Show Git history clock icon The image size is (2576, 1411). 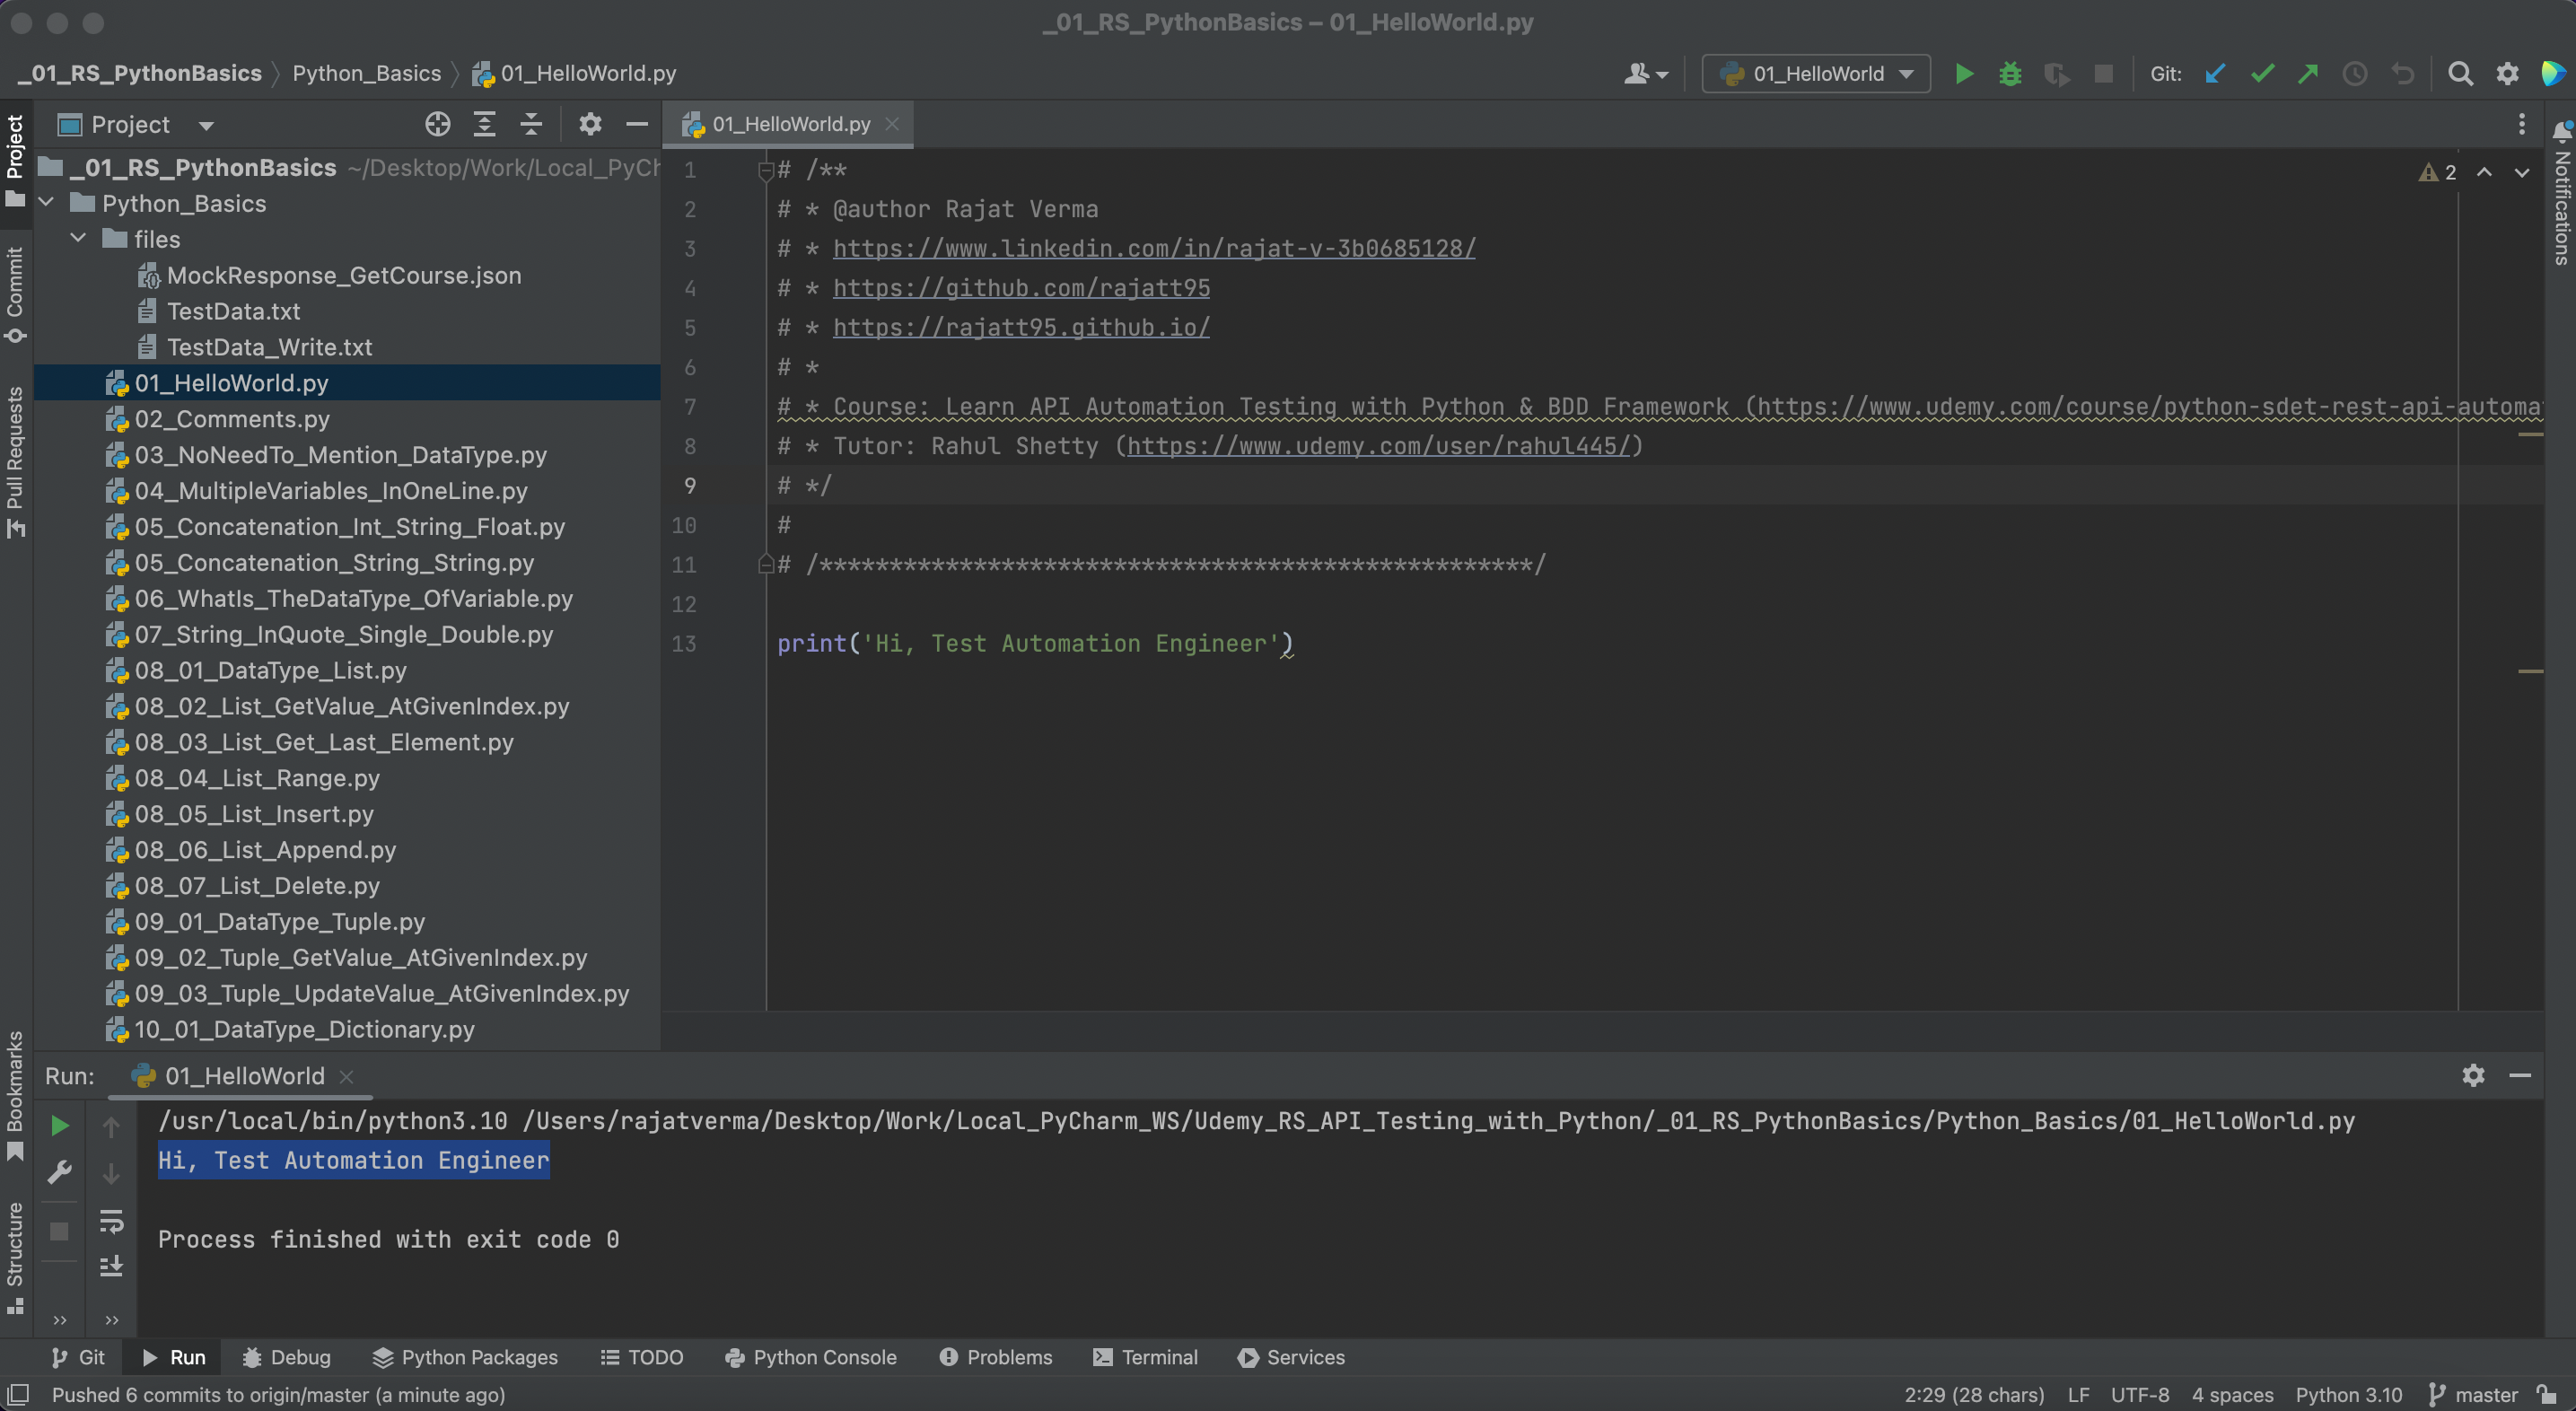pyautogui.click(x=2355, y=74)
